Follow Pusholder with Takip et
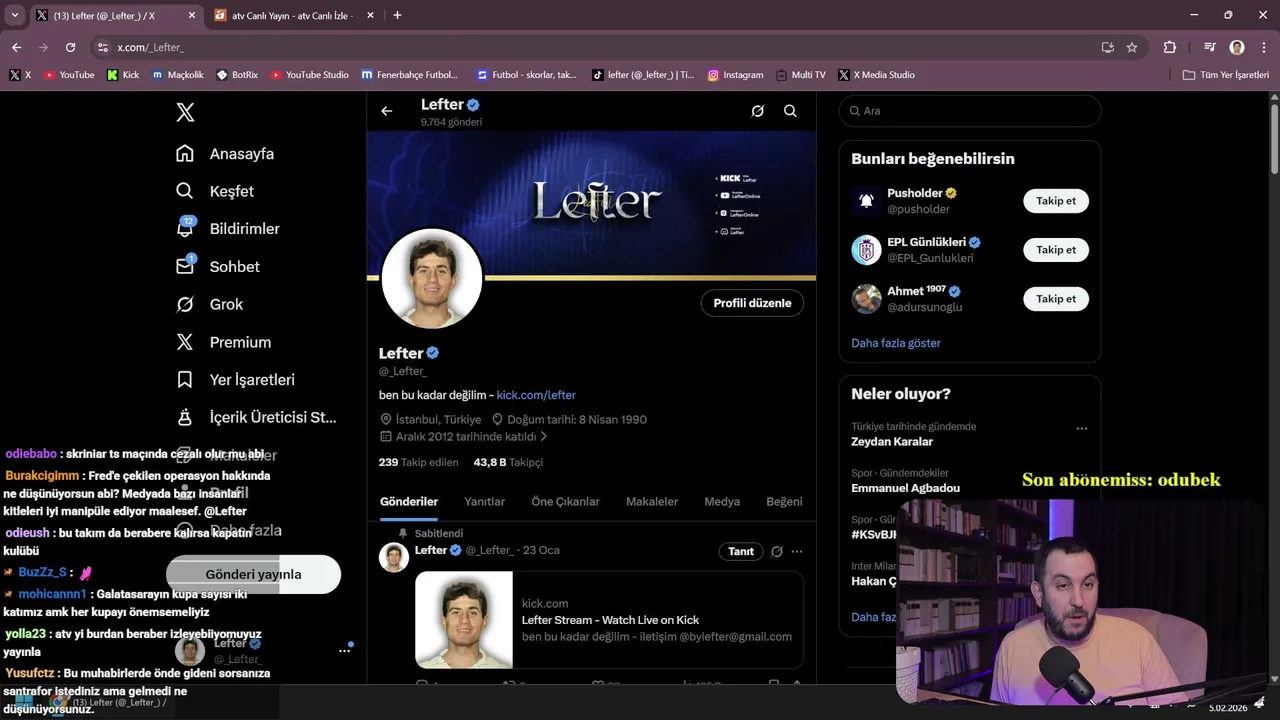The image size is (1280, 720). pyautogui.click(x=1056, y=201)
